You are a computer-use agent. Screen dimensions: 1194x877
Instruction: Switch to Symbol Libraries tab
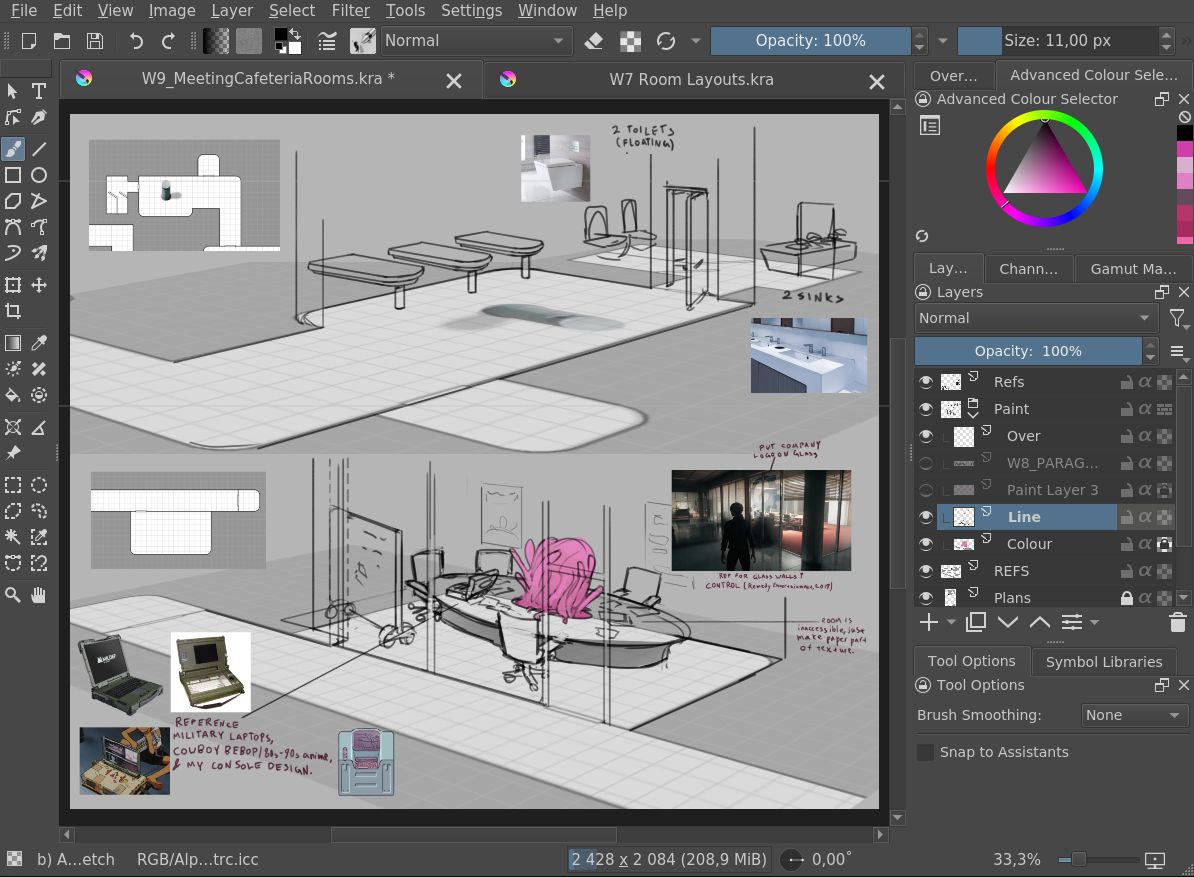click(1103, 662)
